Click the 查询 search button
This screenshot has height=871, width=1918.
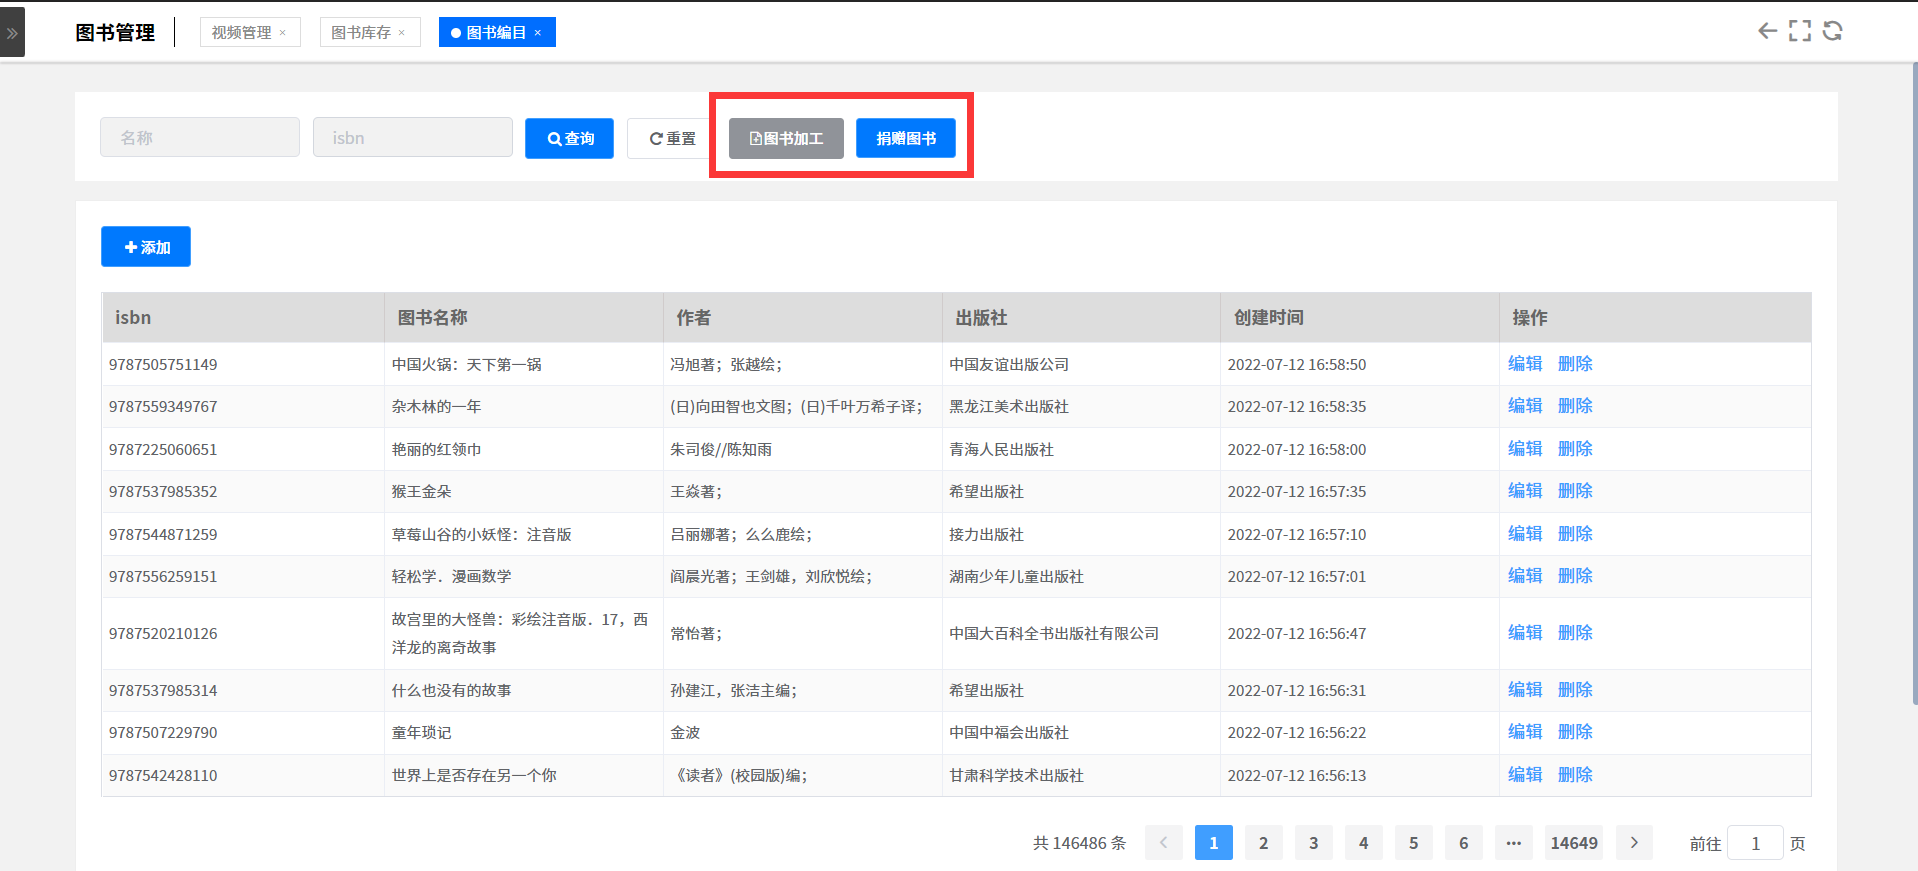(569, 139)
